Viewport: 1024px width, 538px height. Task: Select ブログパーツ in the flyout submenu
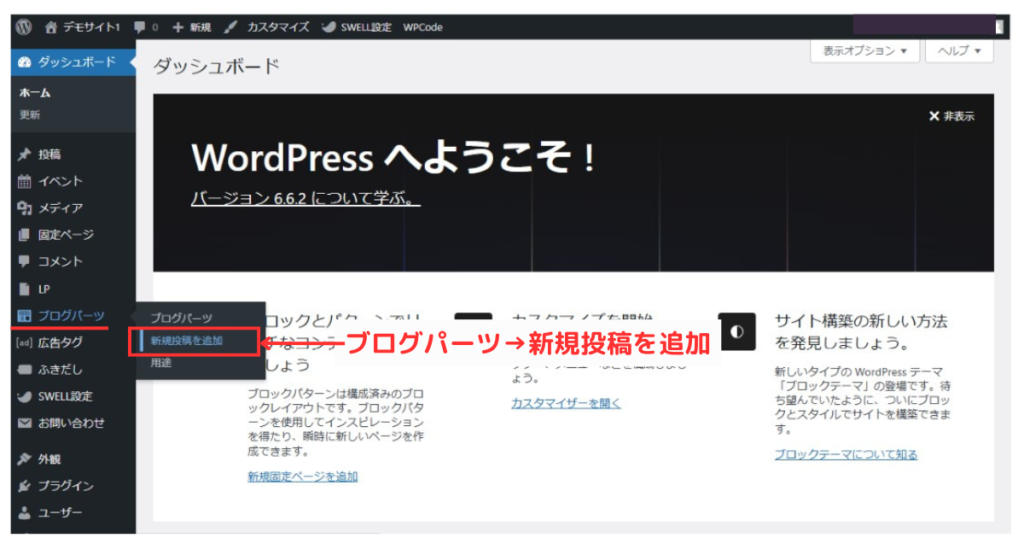(x=181, y=318)
